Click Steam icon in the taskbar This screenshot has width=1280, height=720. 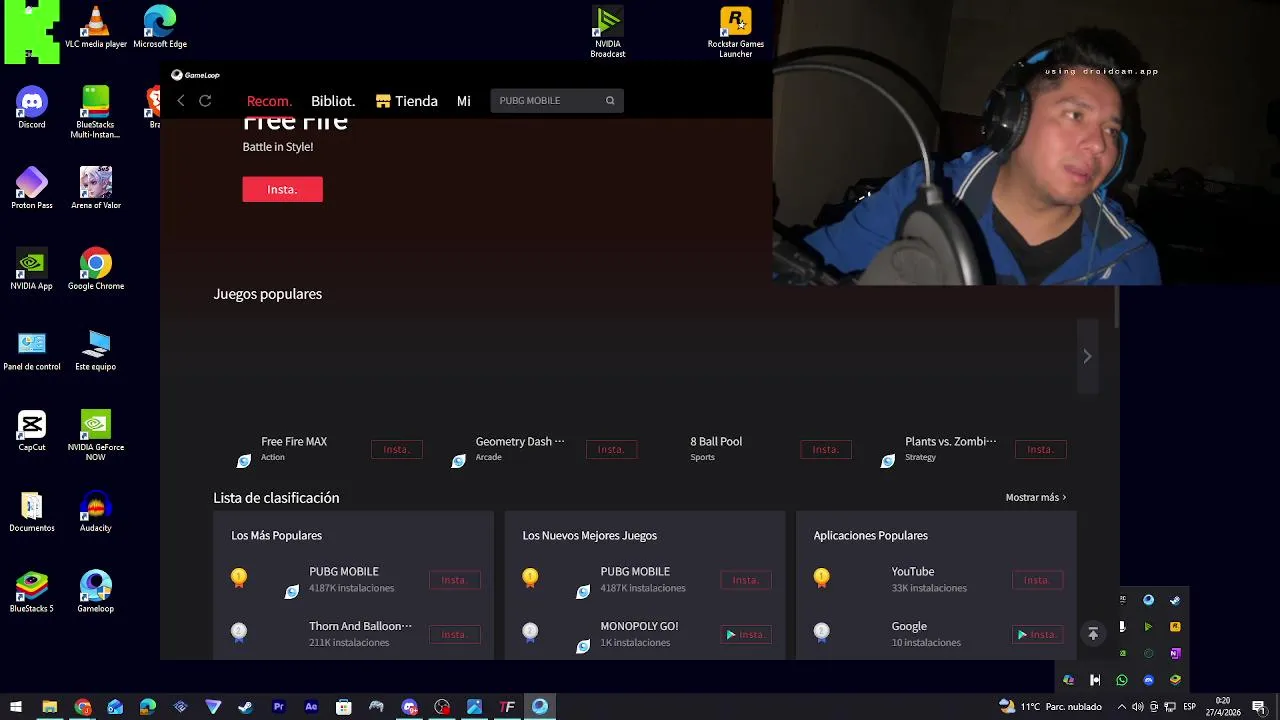tap(246, 707)
